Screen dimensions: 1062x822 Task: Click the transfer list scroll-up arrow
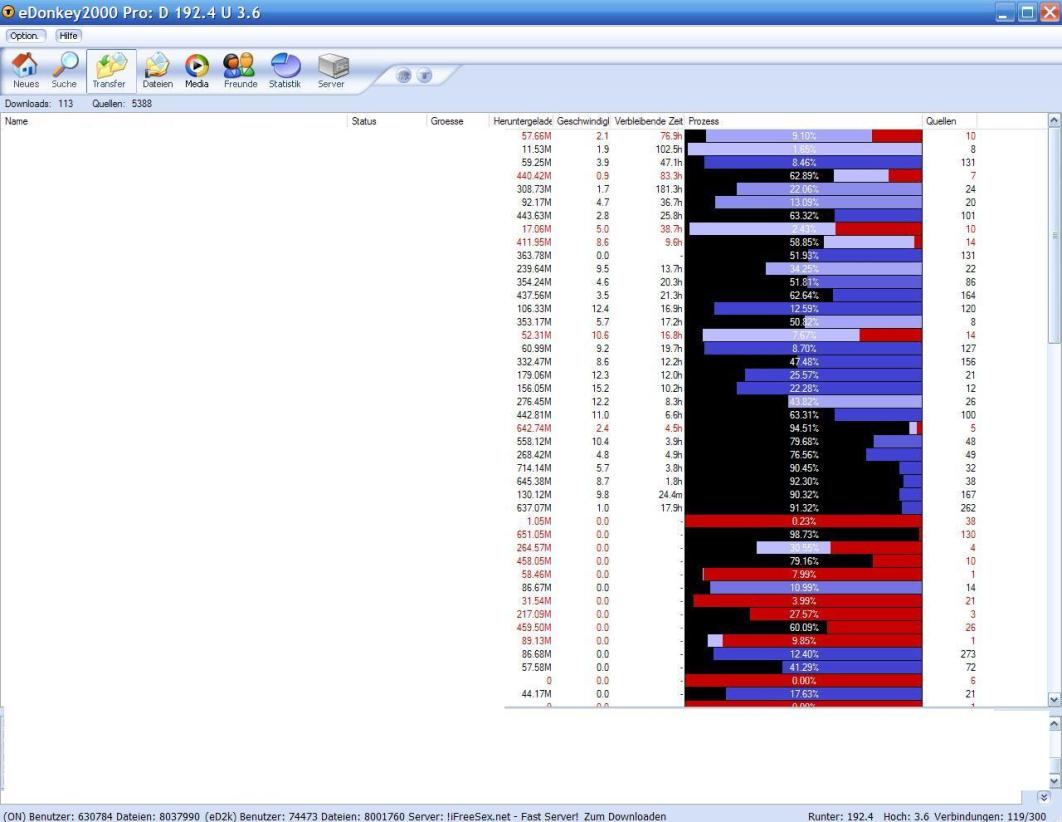[1055, 121]
